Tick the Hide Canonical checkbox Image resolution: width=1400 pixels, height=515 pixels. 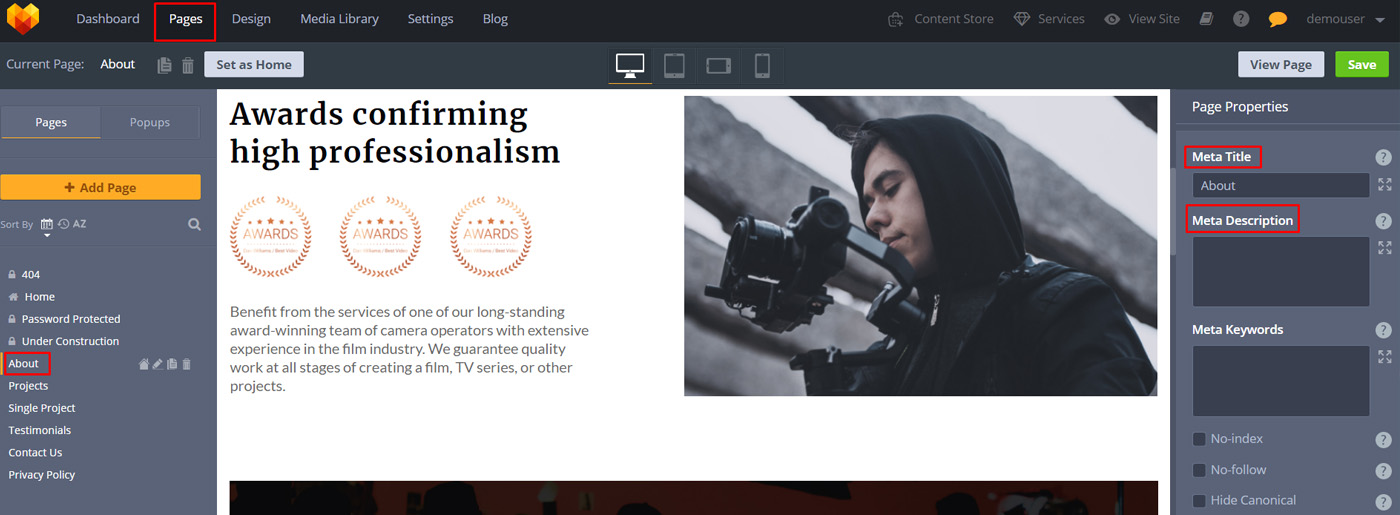tap(1199, 500)
